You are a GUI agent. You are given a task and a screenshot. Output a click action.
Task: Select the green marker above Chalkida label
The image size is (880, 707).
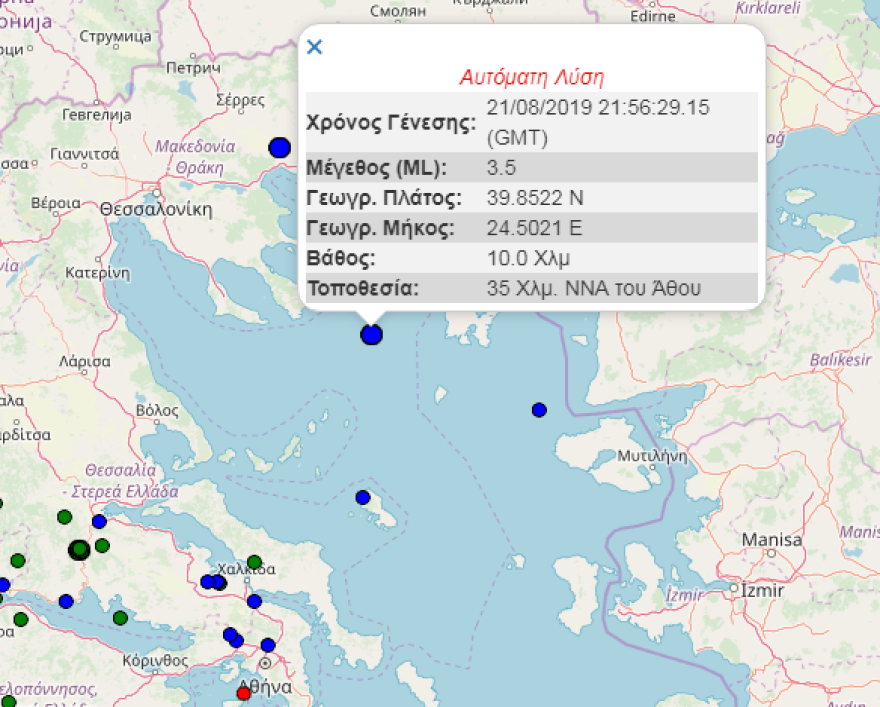254,562
